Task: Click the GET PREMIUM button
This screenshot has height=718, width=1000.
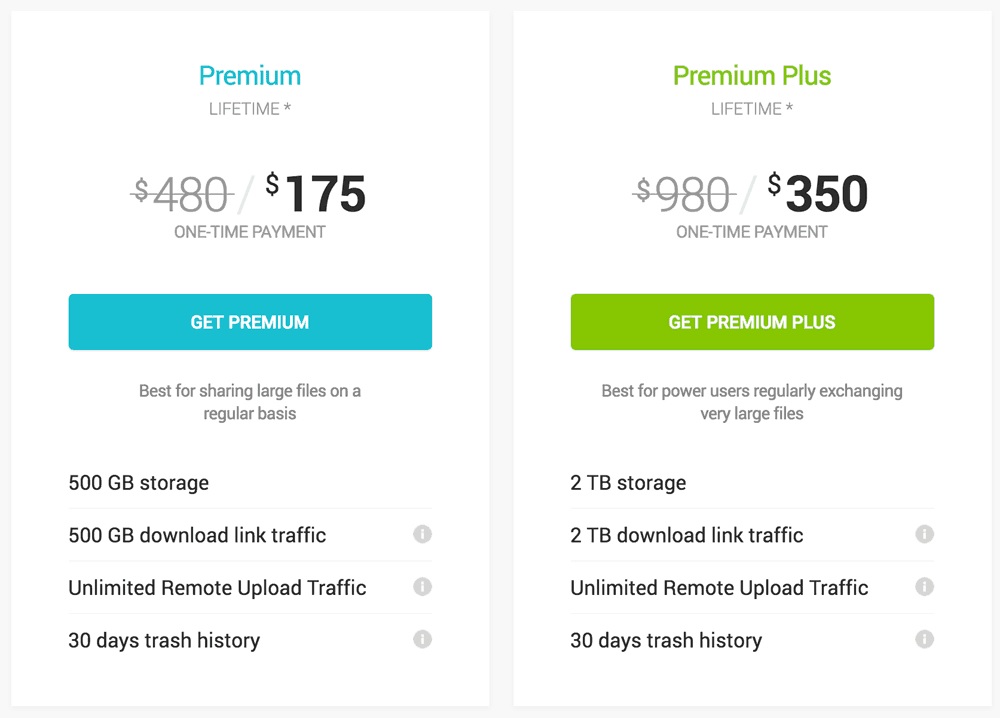Action: 250,322
